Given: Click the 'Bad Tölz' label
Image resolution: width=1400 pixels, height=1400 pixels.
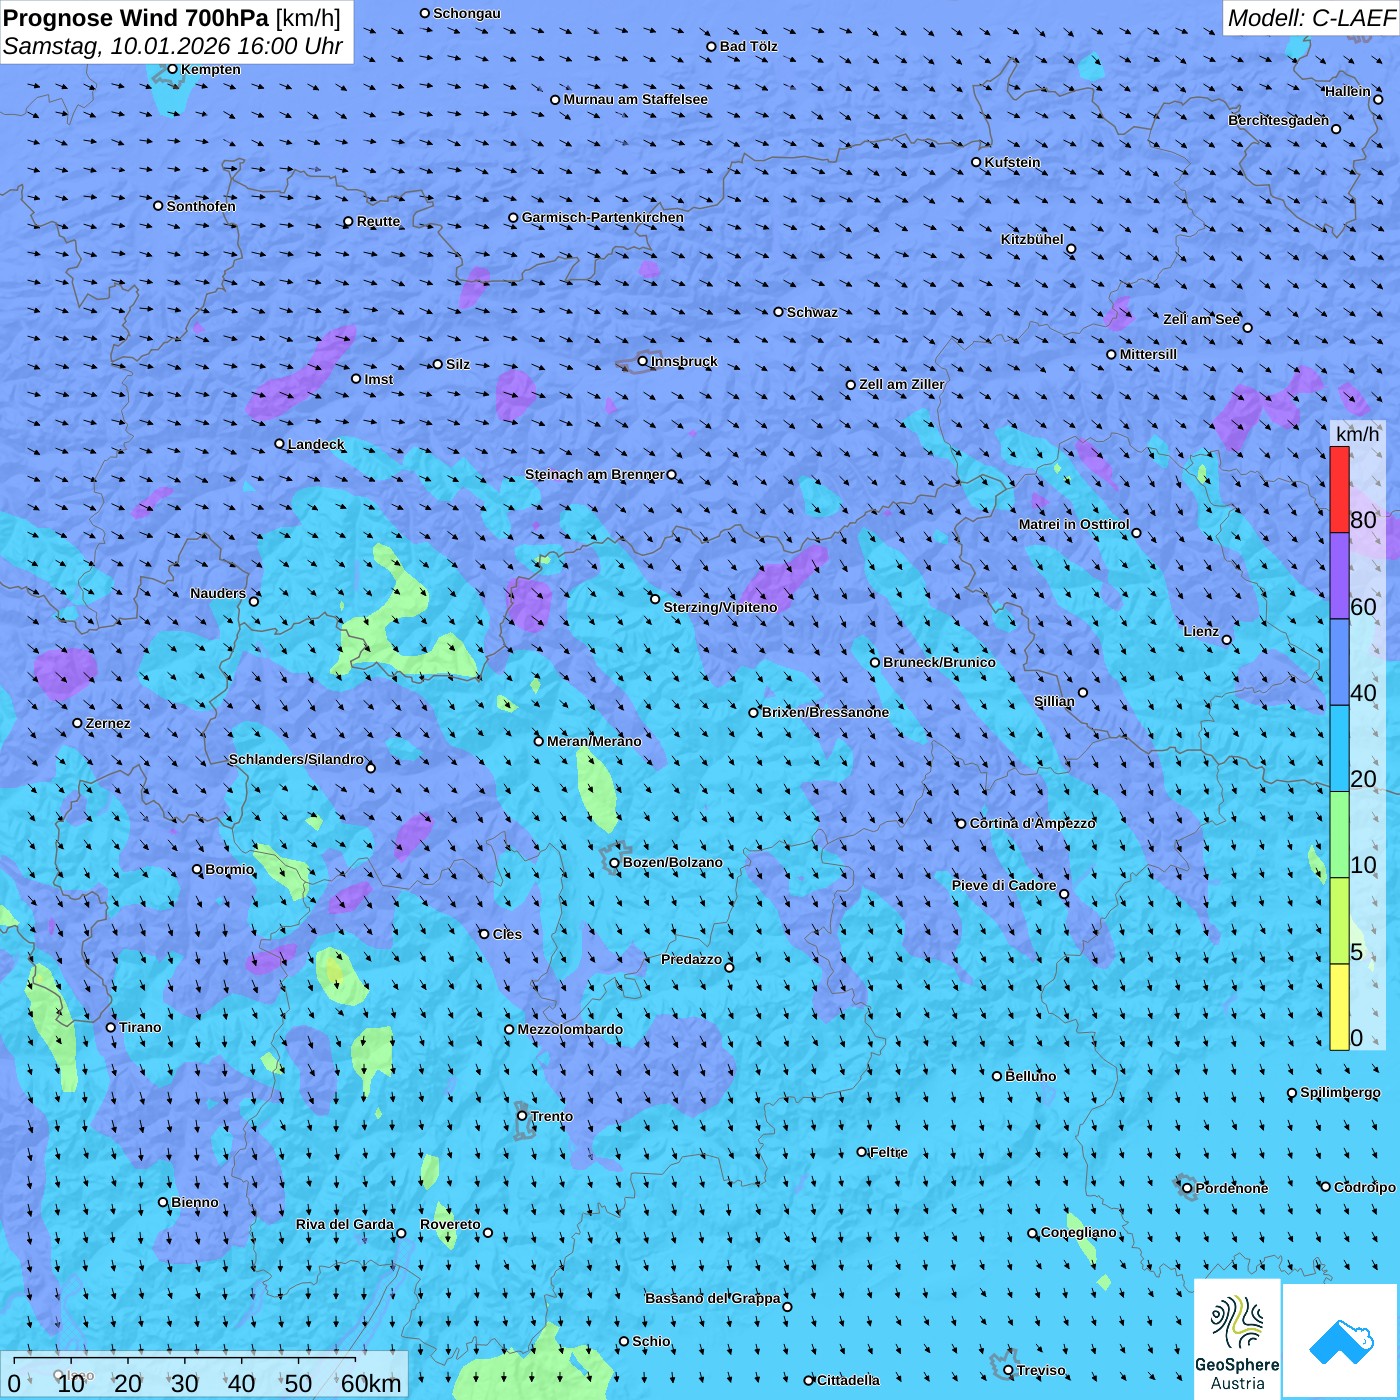Looking at the screenshot, I should tap(748, 46).
